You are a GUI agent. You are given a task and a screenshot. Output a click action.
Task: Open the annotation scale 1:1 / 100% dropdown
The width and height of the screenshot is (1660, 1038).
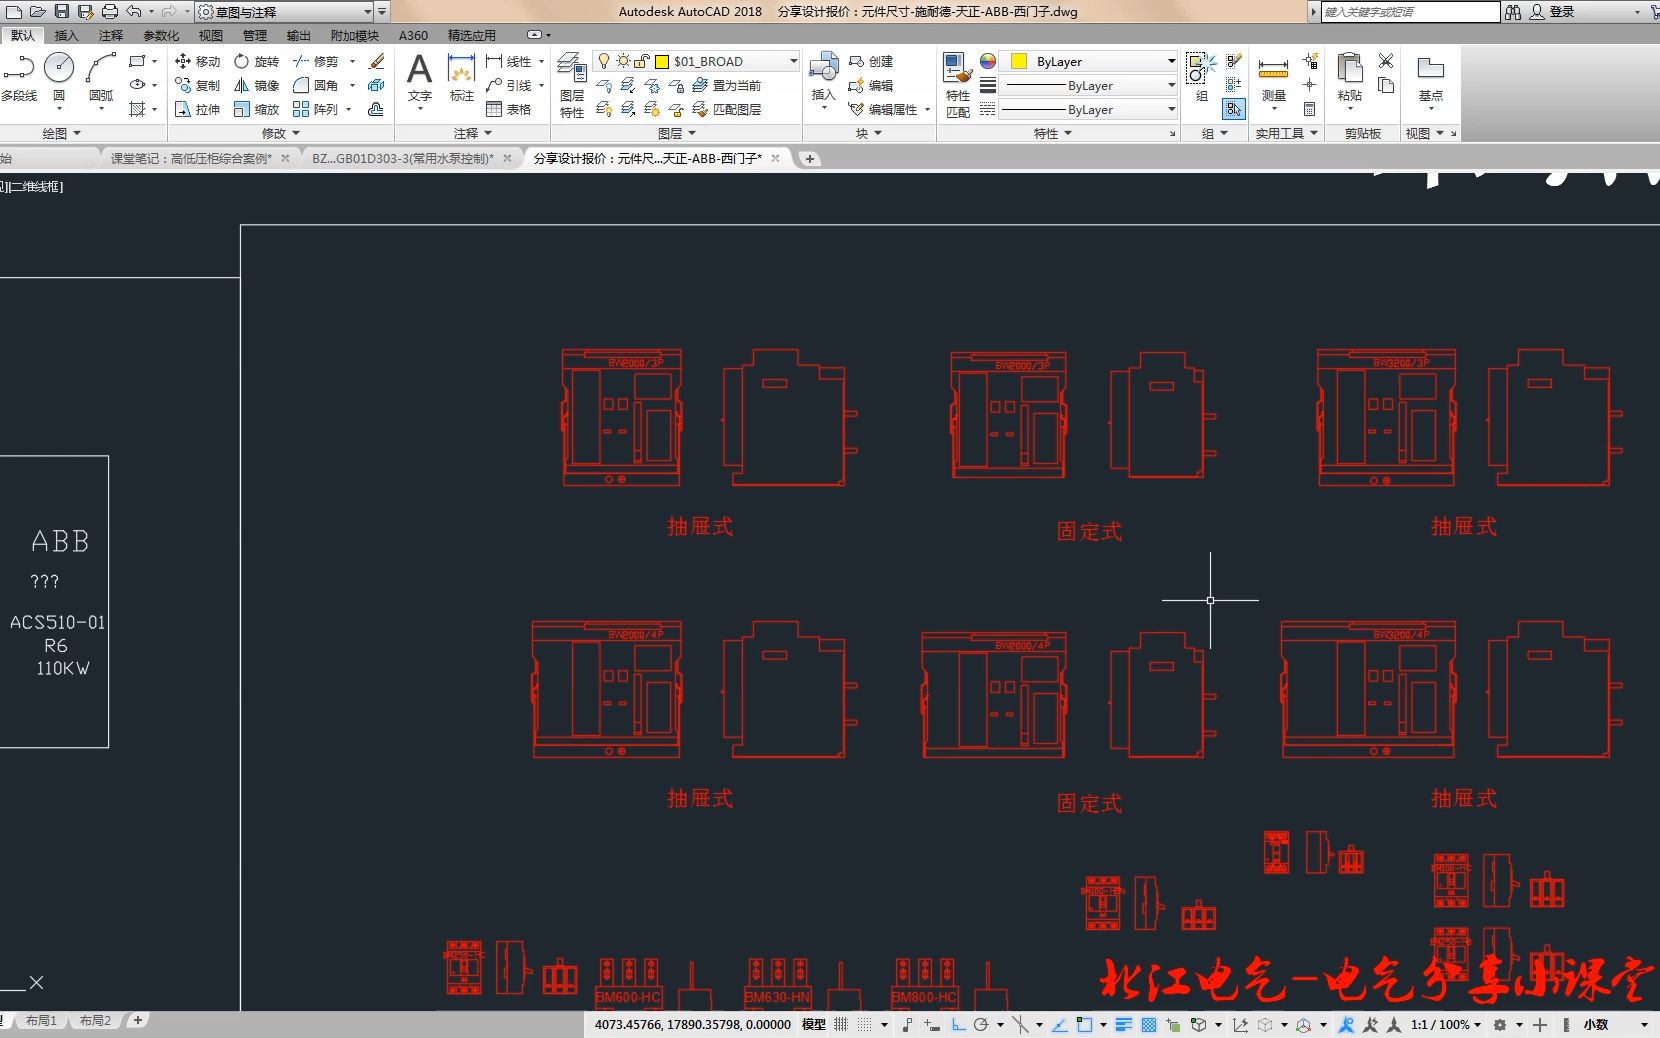point(1445,1024)
